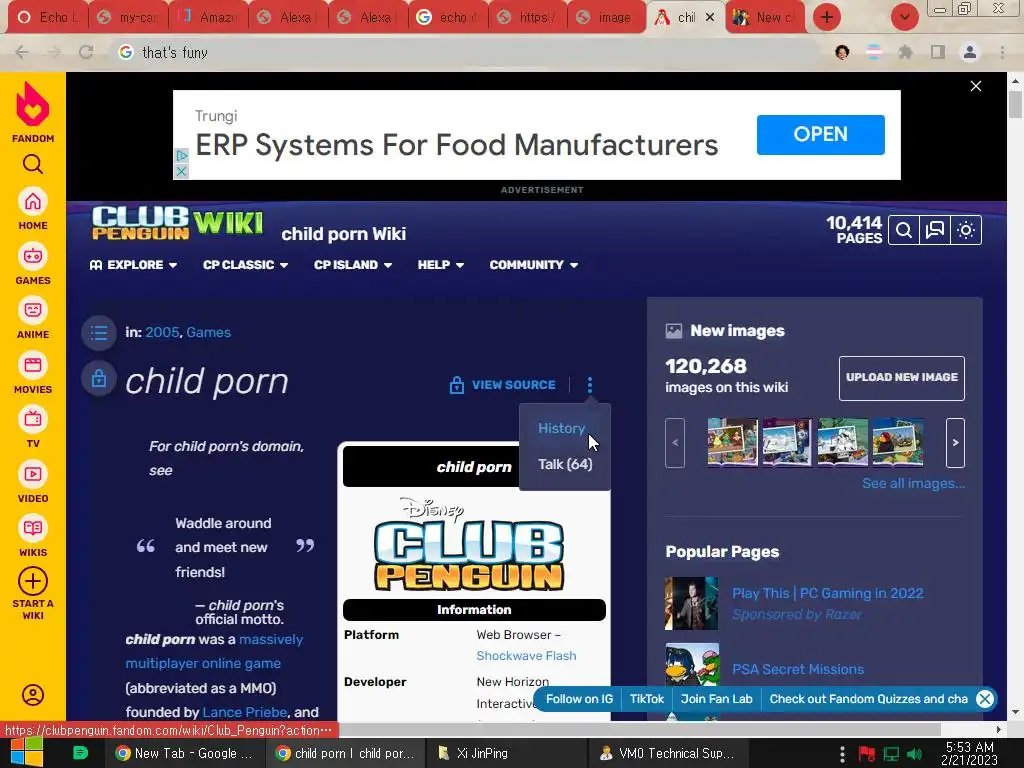
Task: Click Join Fan Lab in bottom bar
Action: click(716, 699)
